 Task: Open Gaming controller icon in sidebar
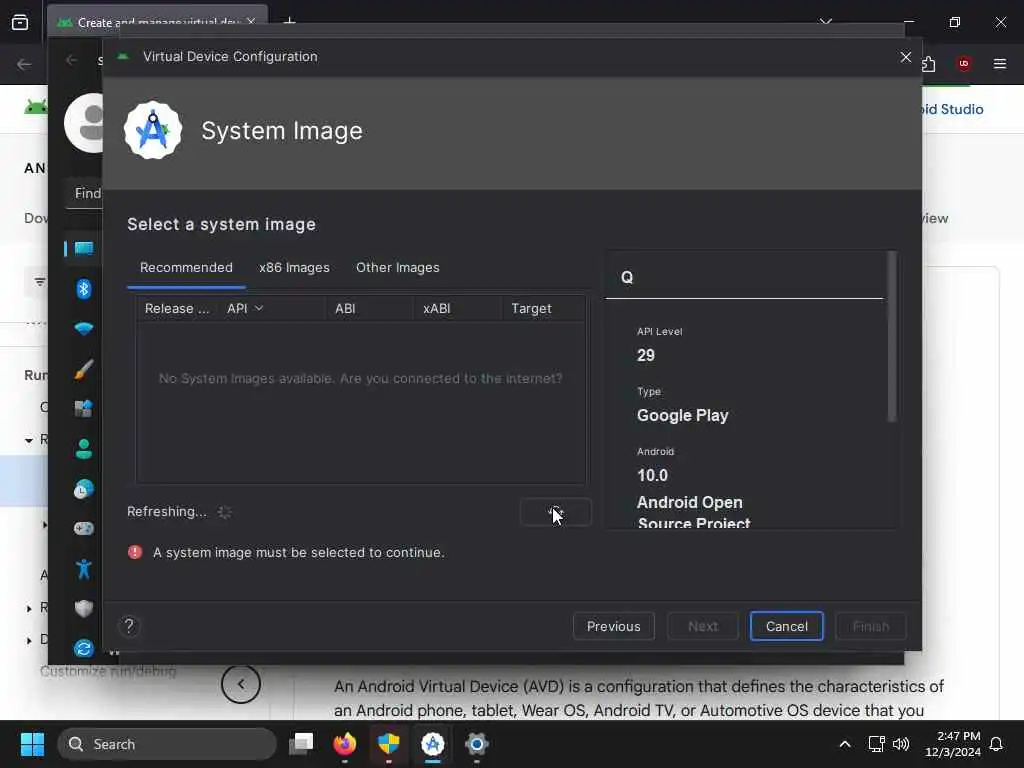[84, 528]
